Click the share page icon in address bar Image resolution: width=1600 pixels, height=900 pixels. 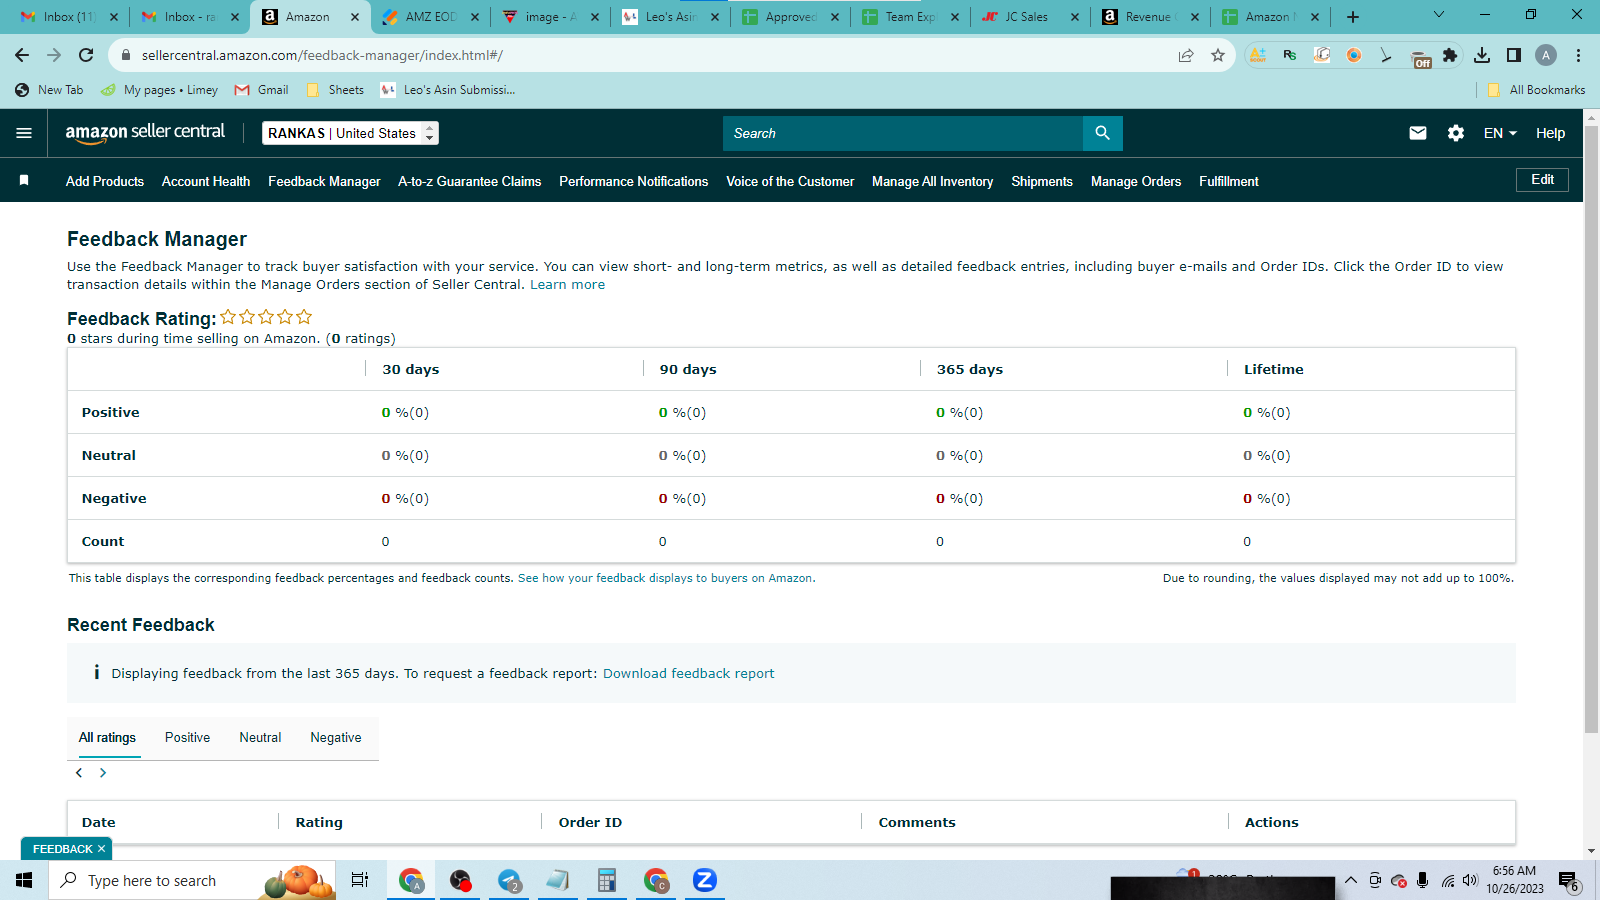click(1186, 55)
